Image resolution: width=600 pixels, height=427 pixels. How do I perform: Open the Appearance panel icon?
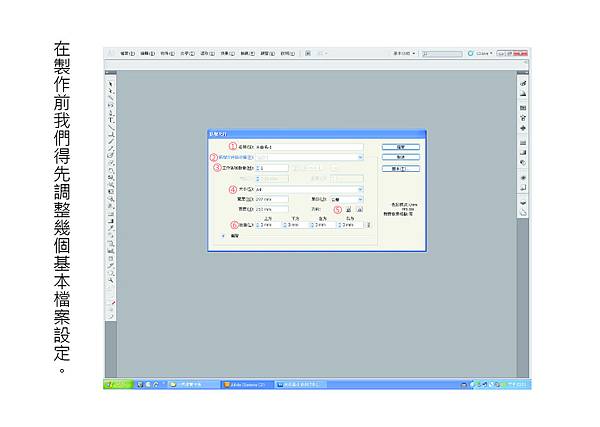pos(523,178)
